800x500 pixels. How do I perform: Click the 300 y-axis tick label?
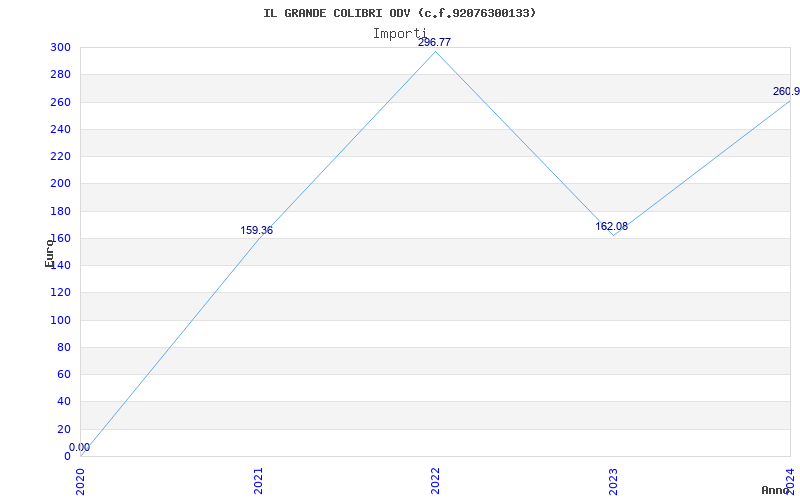coord(61,47)
